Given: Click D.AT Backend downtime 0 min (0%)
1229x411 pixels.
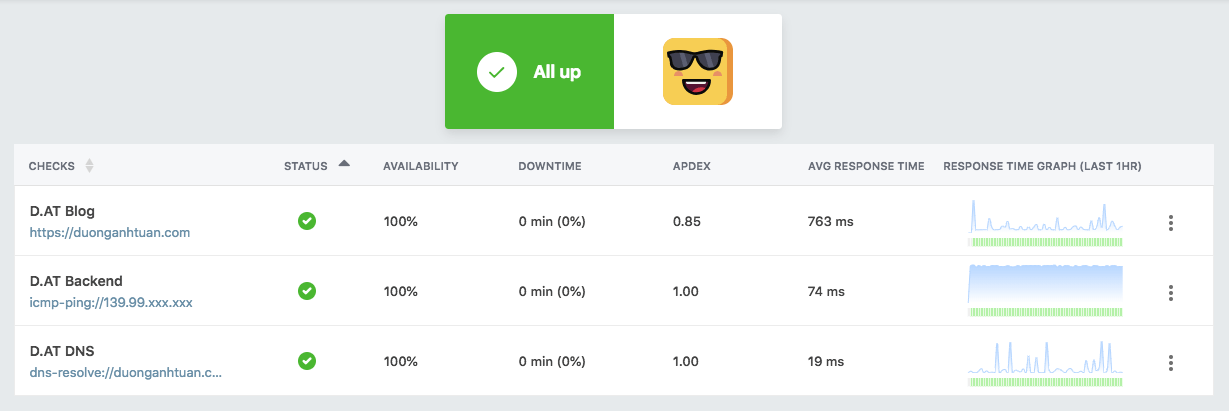Looking at the screenshot, I should click(552, 292).
